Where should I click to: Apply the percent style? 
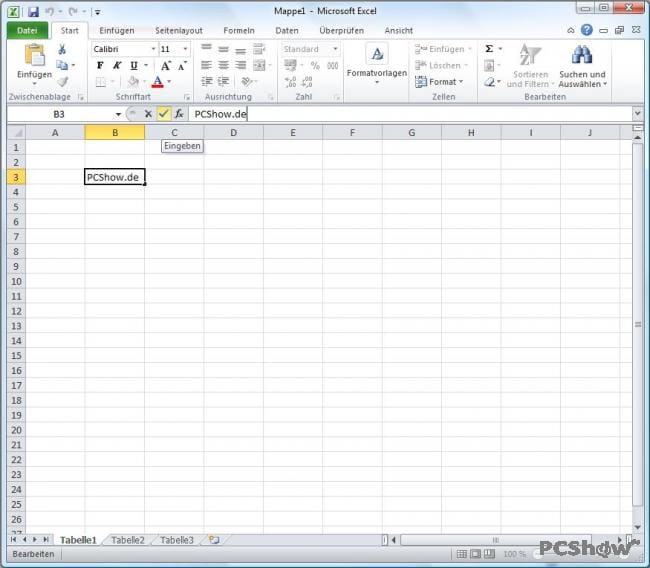pyautogui.click(x=315, y=66)
